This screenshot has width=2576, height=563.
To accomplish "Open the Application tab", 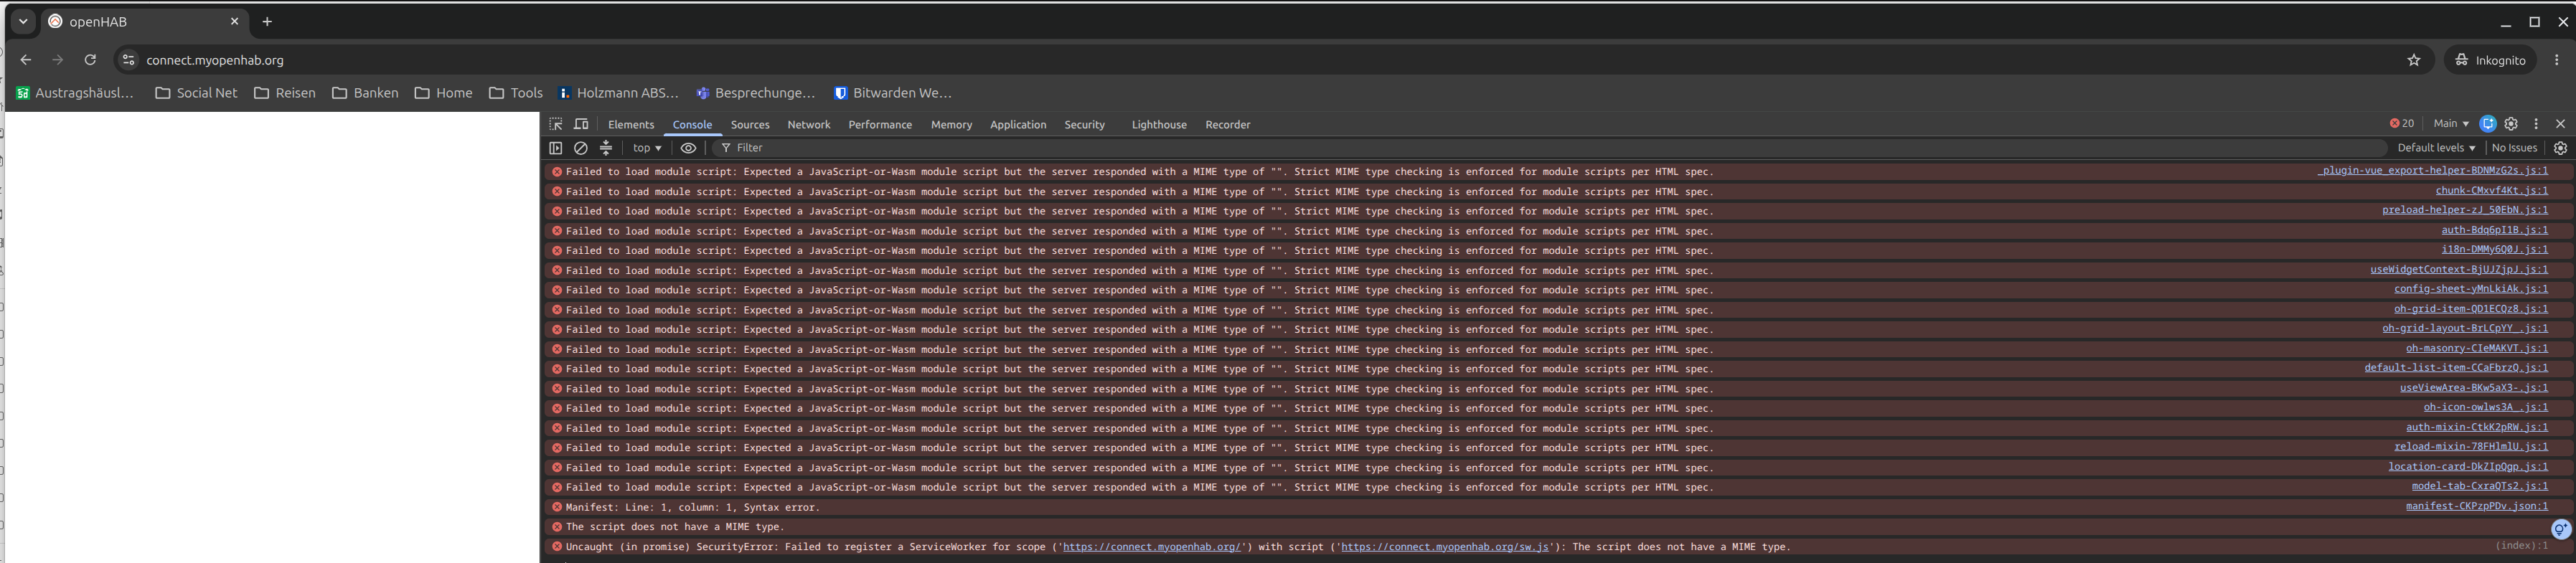I will coord(1018,125).
